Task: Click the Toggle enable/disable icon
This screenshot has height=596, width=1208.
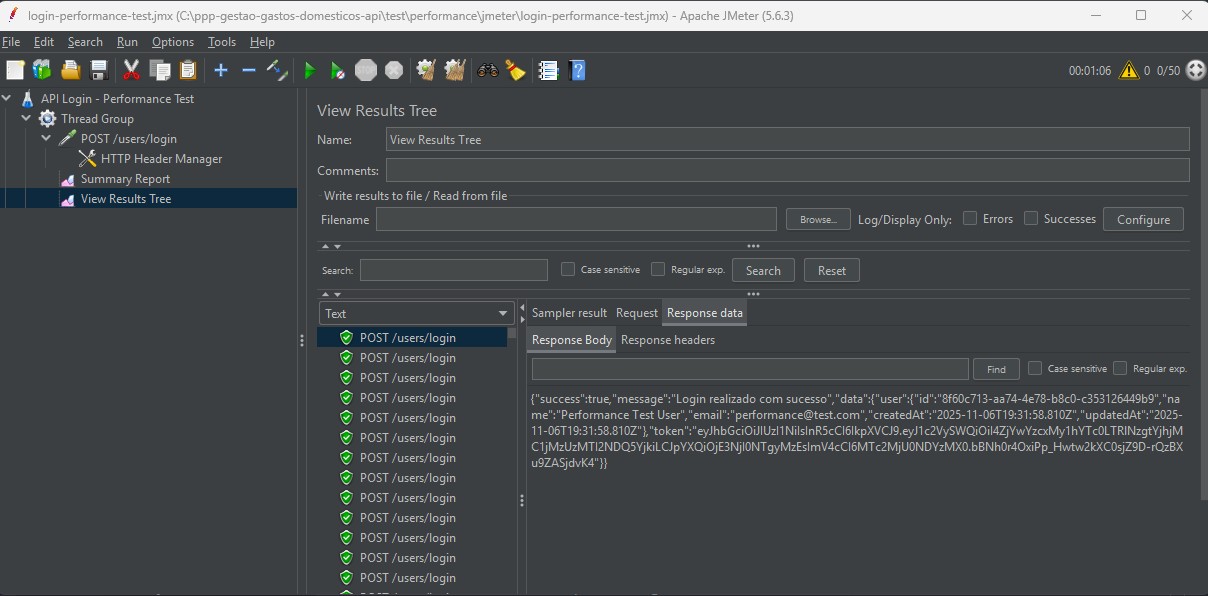Action: tap(277, 70)
